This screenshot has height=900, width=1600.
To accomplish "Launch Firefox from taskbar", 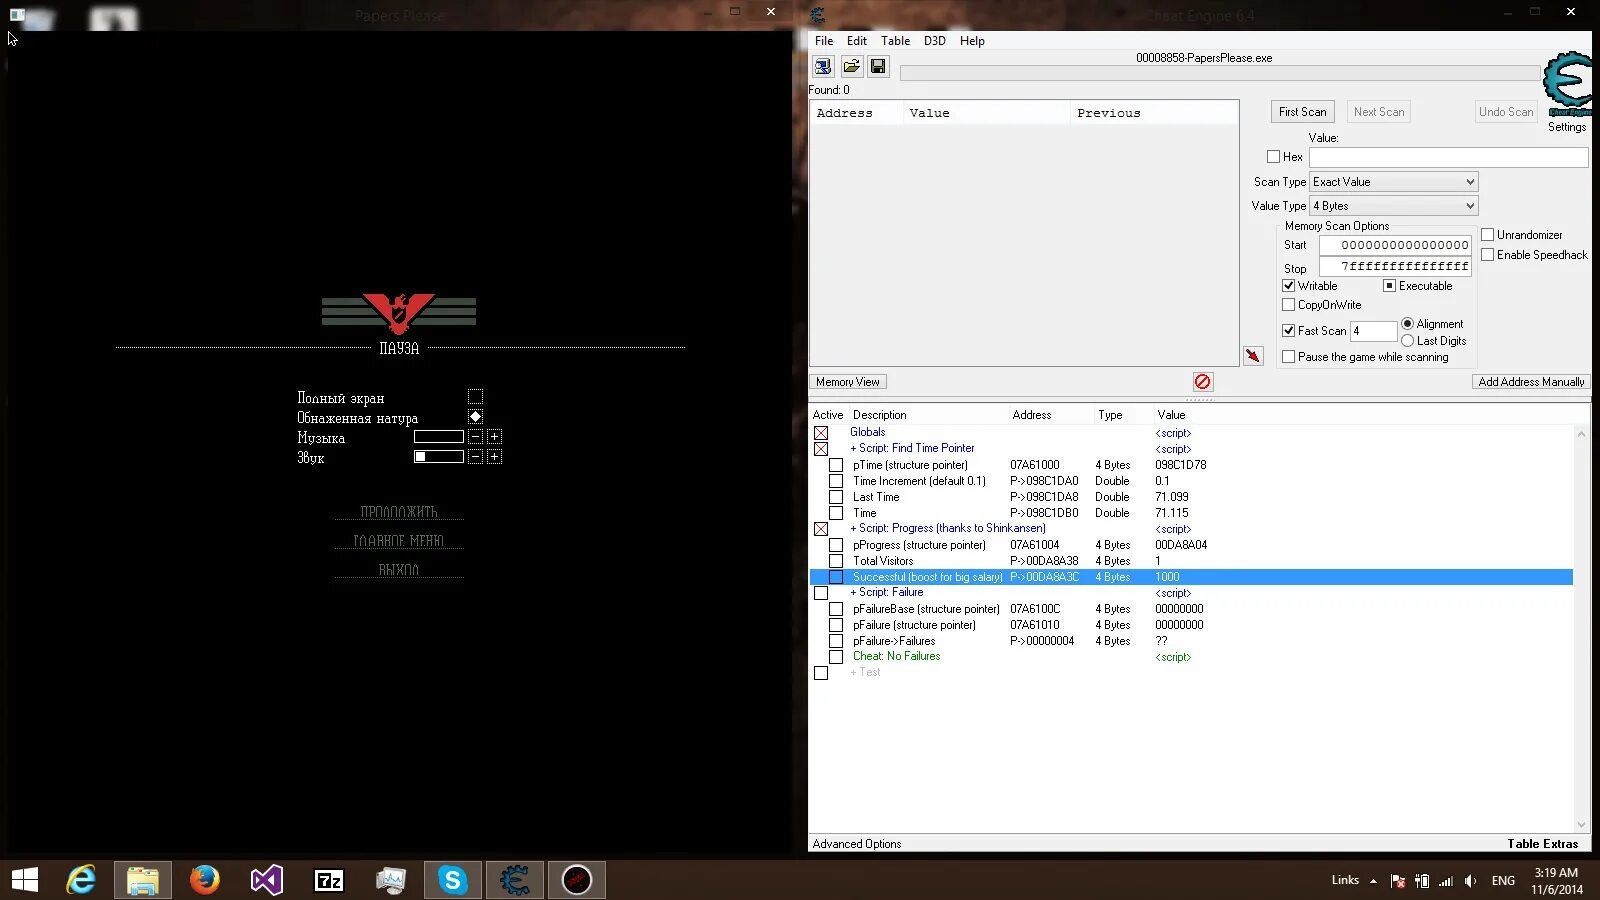I will click(x=205, y=880).
